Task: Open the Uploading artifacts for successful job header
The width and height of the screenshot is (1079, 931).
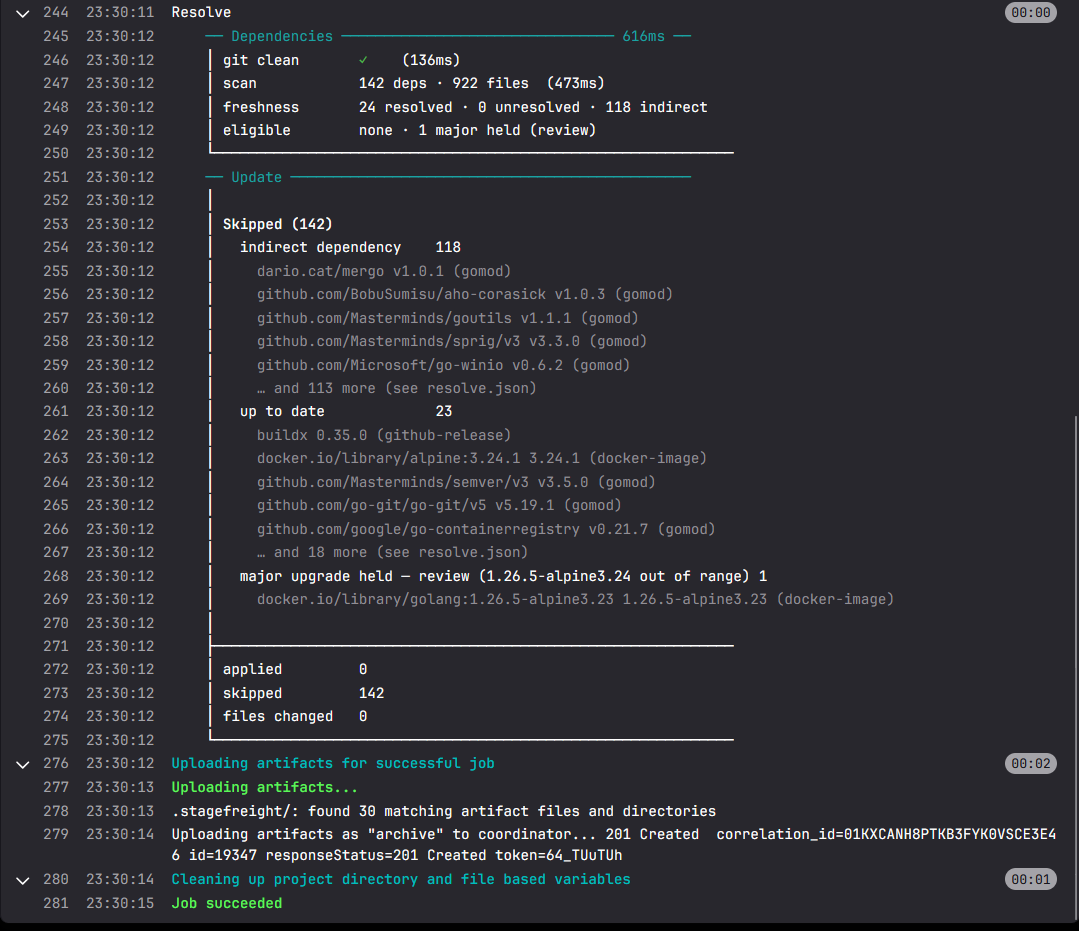Action: point(333,763)
